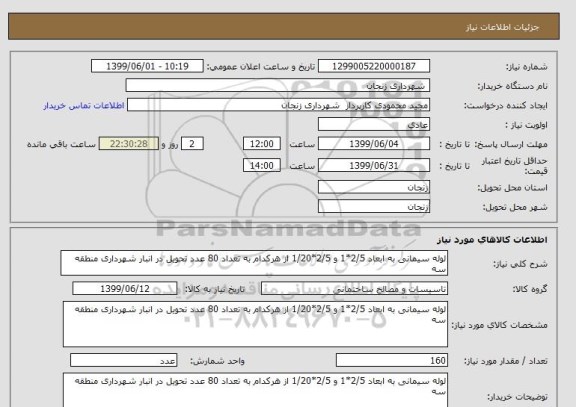The width and height of the screenshot is (576, 407).
Task: Click the شرح کلی نیاز label
Action: (520, 264)
